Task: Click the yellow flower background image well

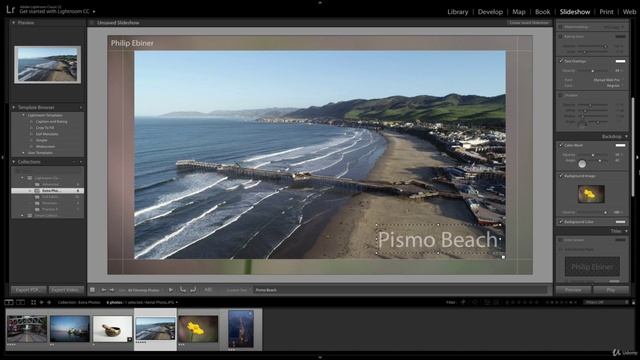Action: tap(591, 194)
